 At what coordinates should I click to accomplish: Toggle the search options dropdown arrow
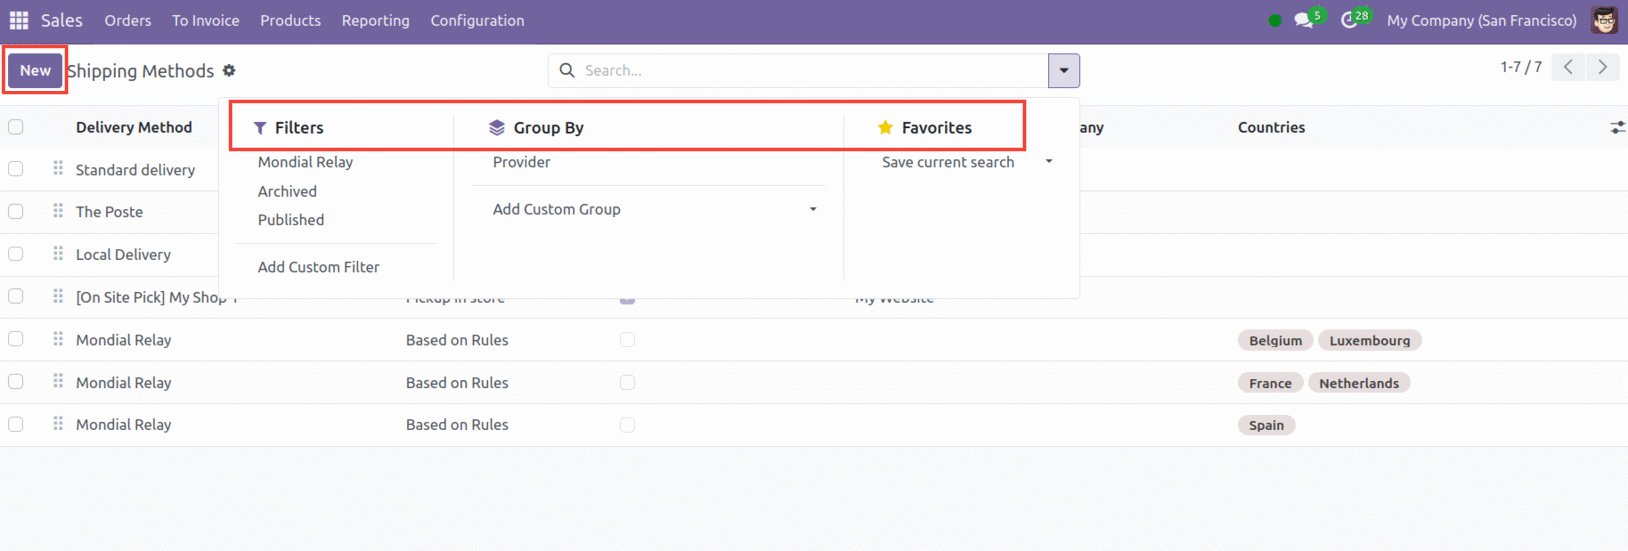coord(1063,71)
